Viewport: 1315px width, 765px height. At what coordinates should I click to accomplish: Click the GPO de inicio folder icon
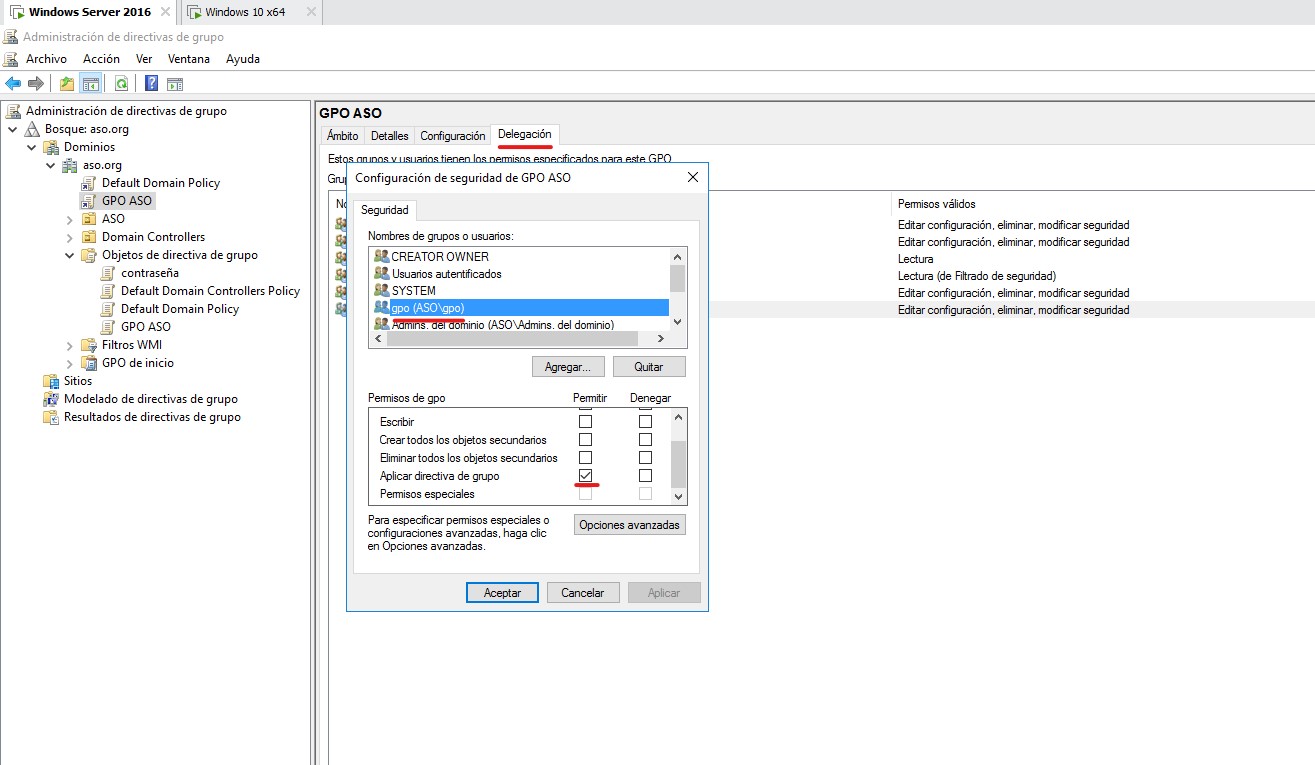tap(89, 363)
